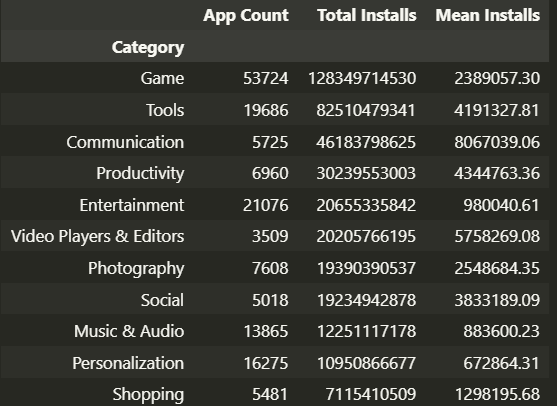The image size is (557, 406).
Task: Select the Music & Audio row label
Action: pyautogui.click(x=129, y=331)
